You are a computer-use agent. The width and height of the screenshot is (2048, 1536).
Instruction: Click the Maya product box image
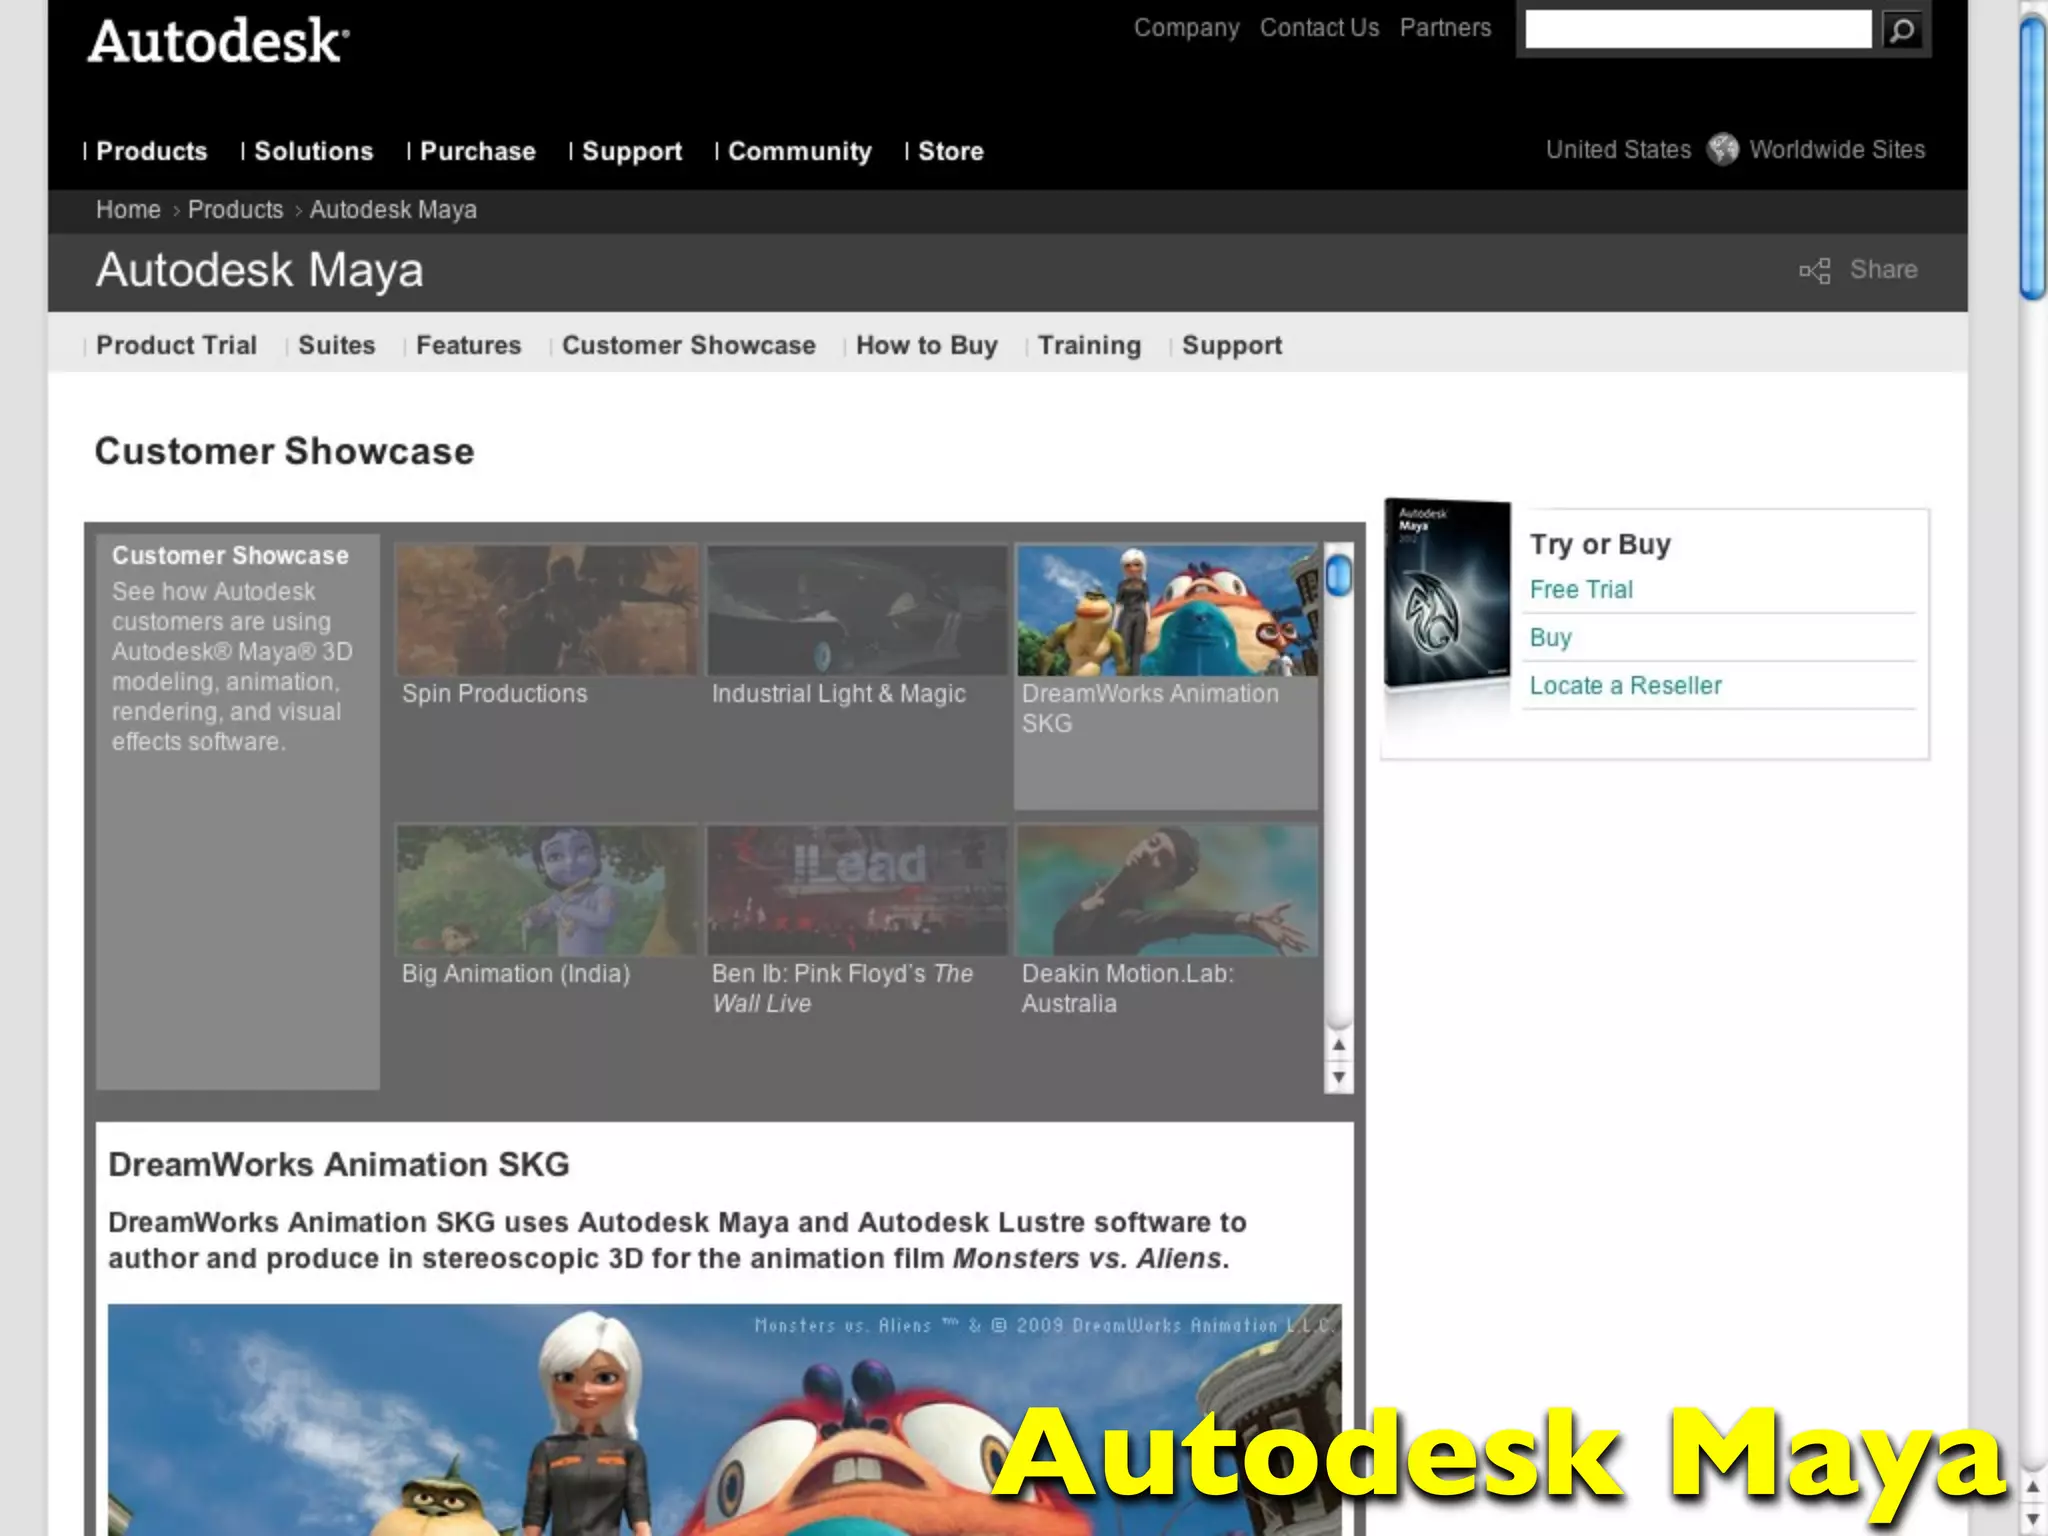pyautogui.click(x=1447, y=594)
